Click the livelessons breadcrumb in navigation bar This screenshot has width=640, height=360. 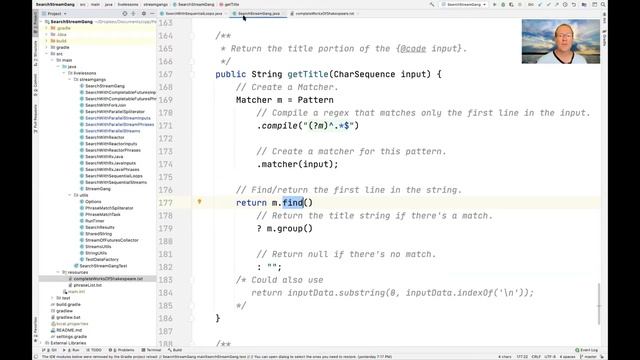(x=128, y=4)
